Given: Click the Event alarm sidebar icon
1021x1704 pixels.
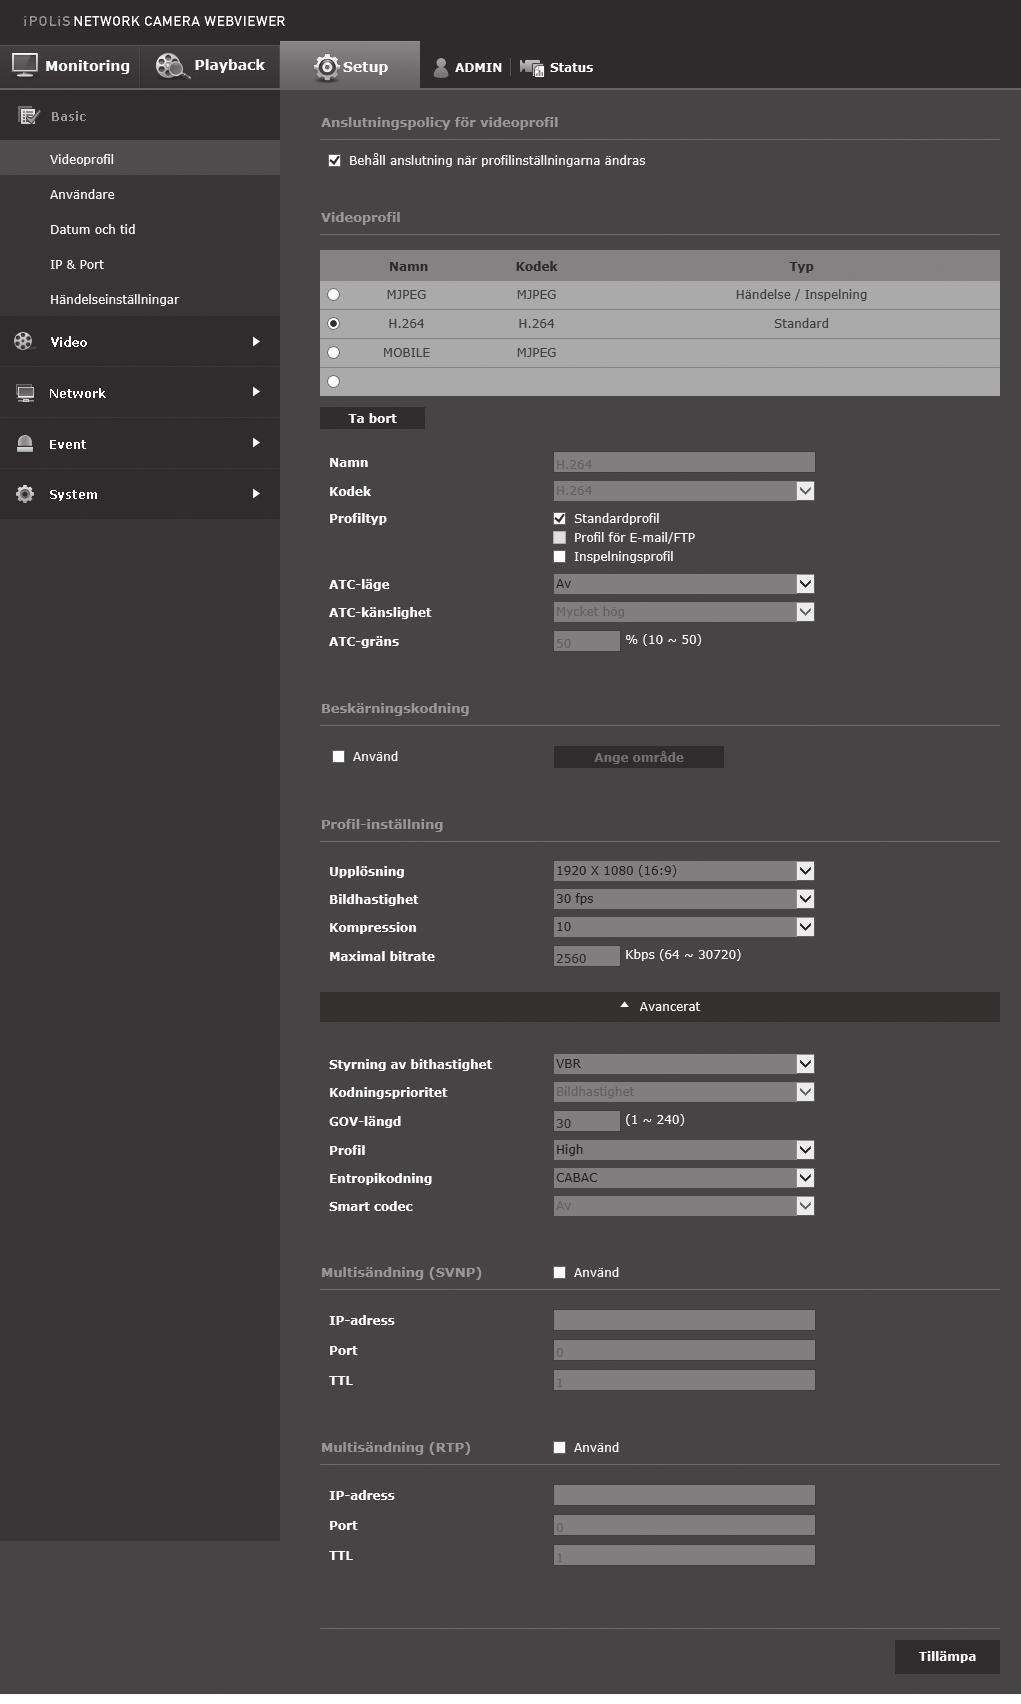Looking at the screenshot, I should tap(25, 444).
